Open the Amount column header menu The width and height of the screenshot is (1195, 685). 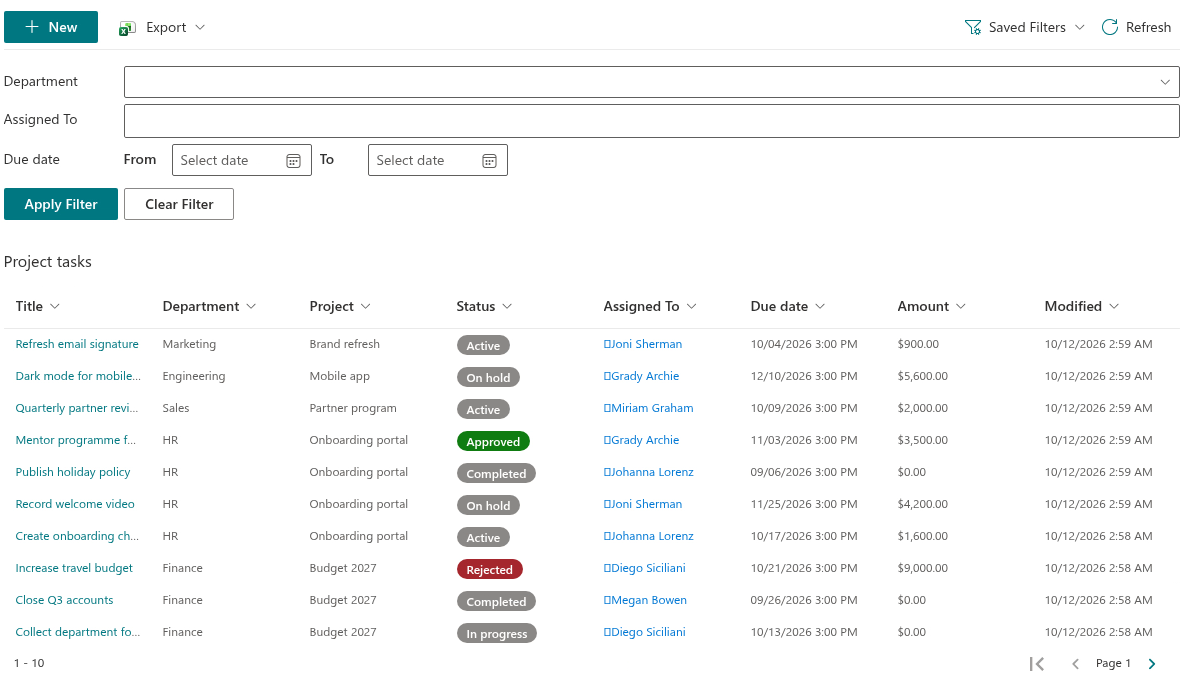(x=931, y=306)
